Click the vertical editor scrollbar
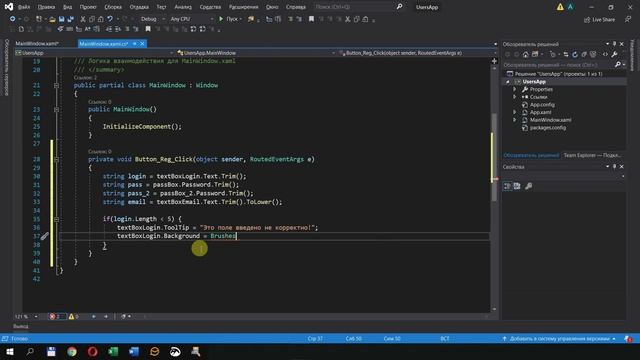640x360 pixels. pos(494,157)
